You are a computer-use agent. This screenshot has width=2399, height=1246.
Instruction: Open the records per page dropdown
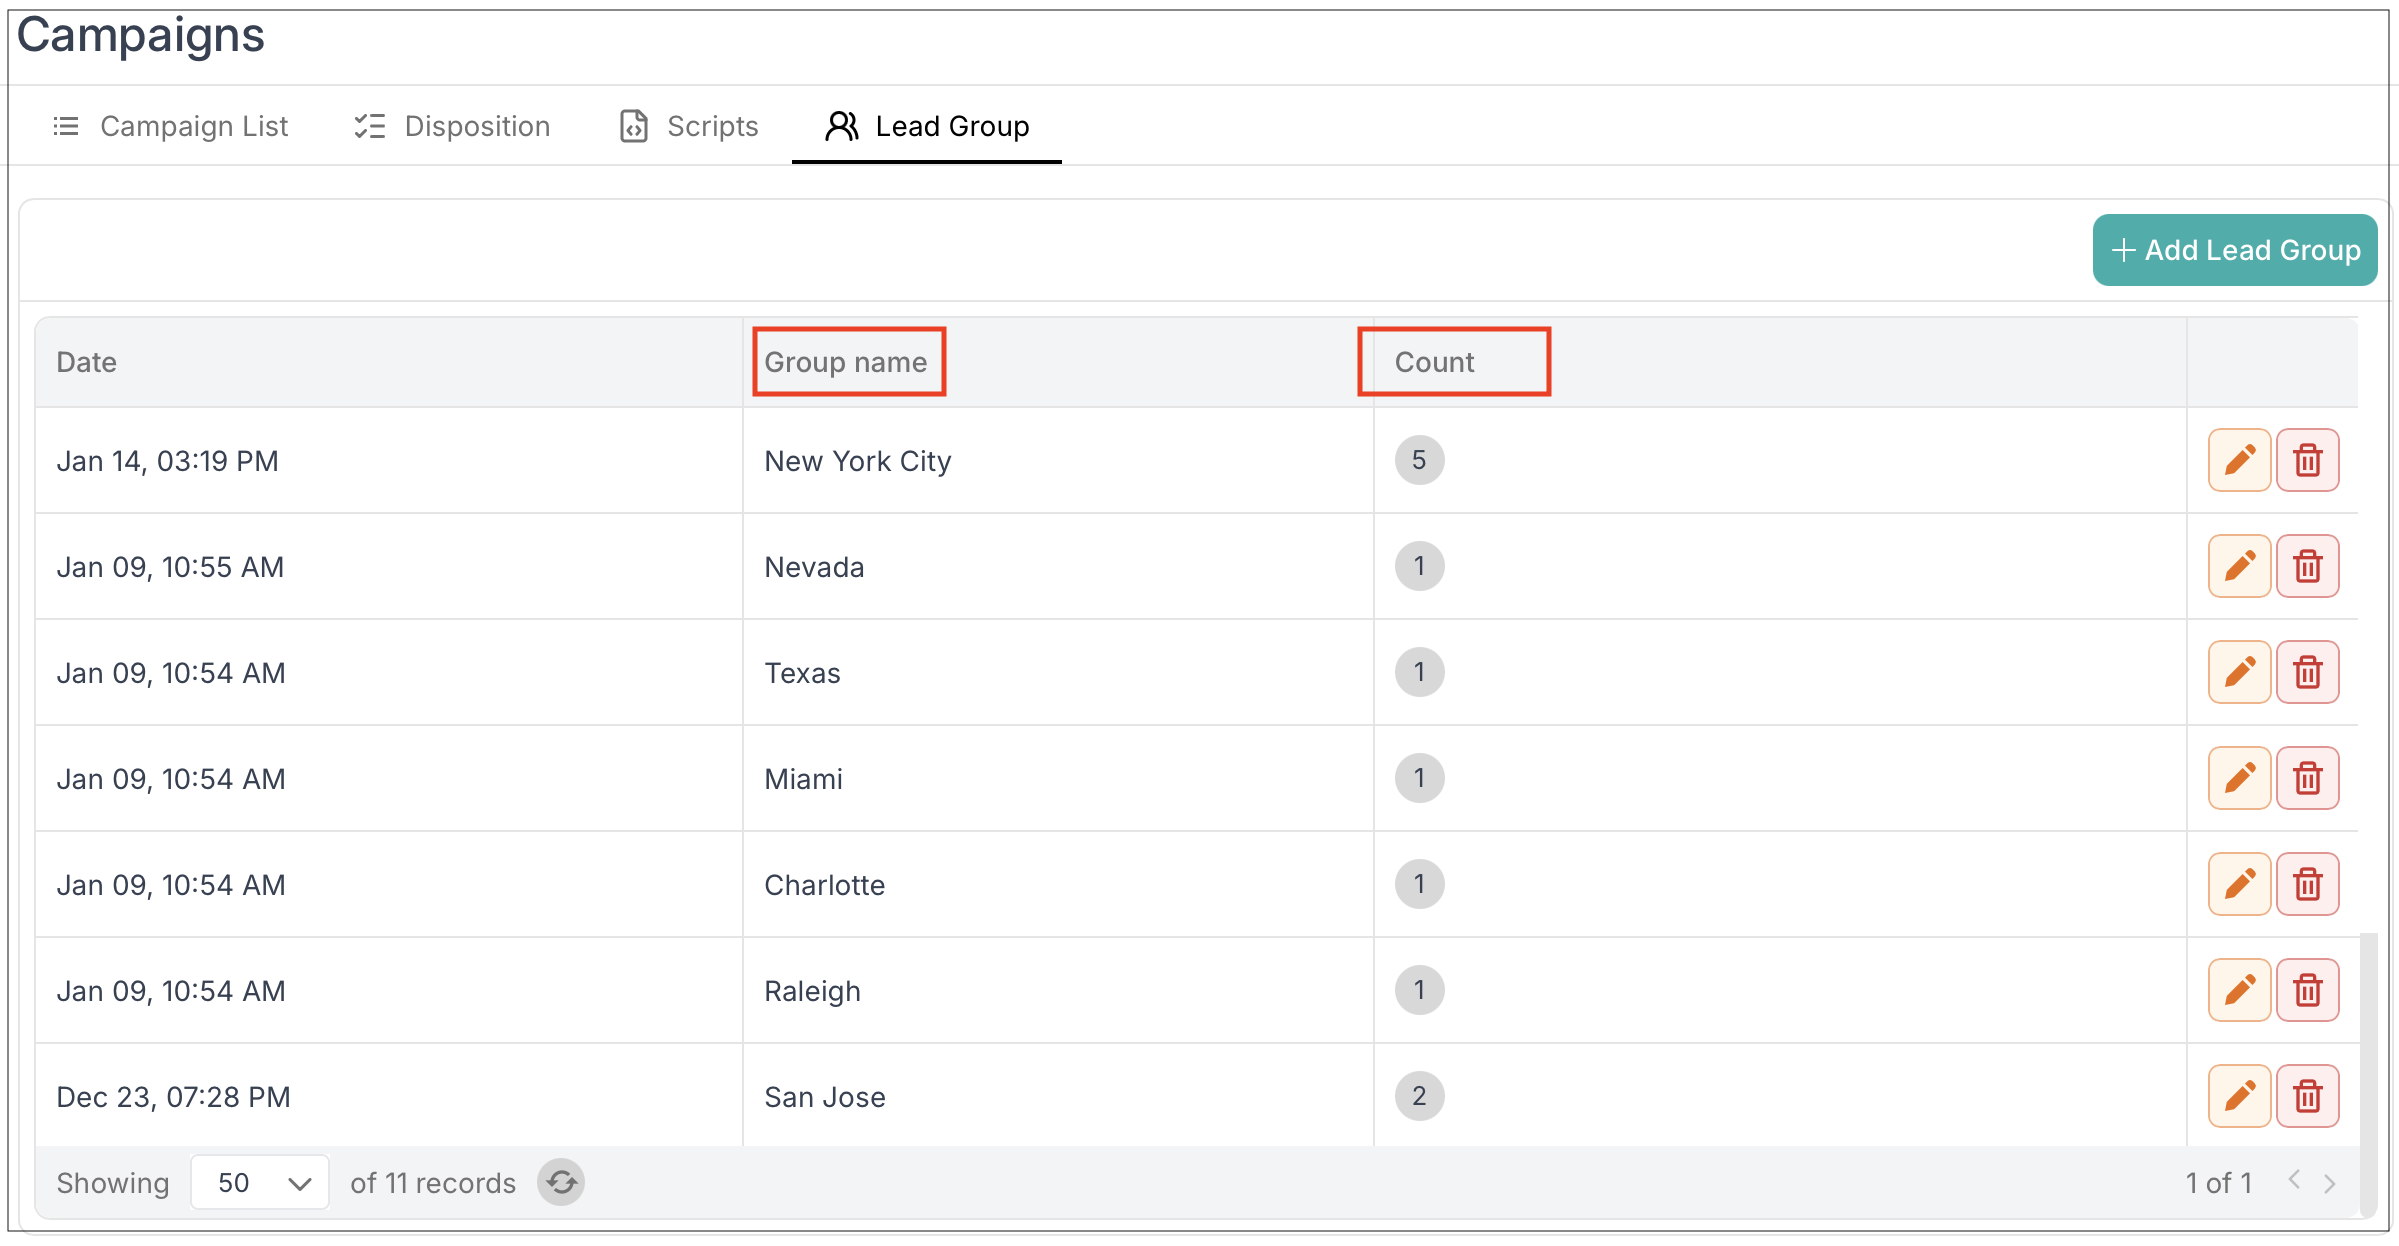point(260,1183)
